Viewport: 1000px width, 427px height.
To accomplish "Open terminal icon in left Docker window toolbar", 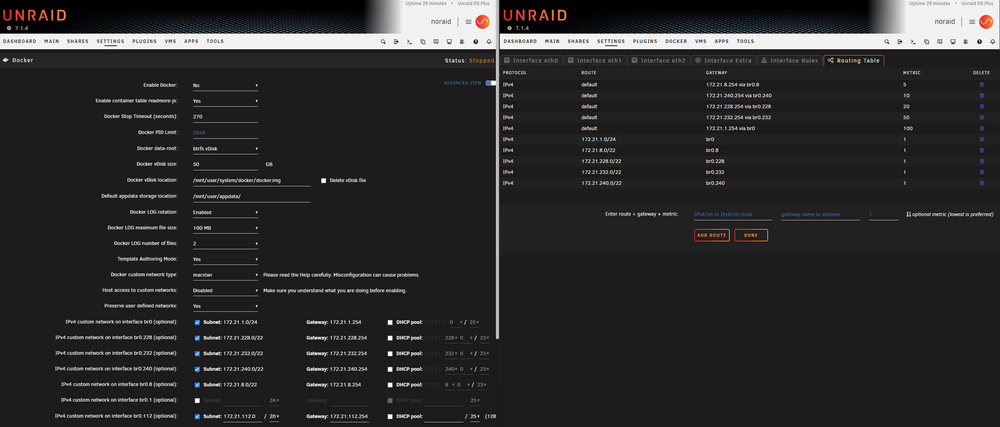I will point(409,41).
